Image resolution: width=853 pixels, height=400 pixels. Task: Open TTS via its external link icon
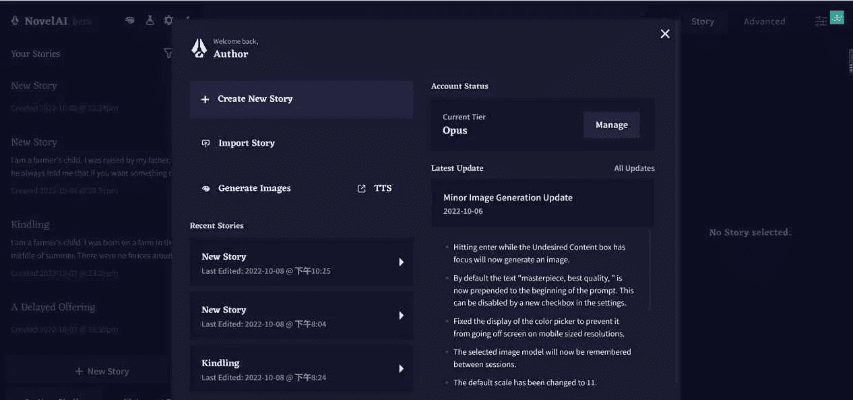361,188
